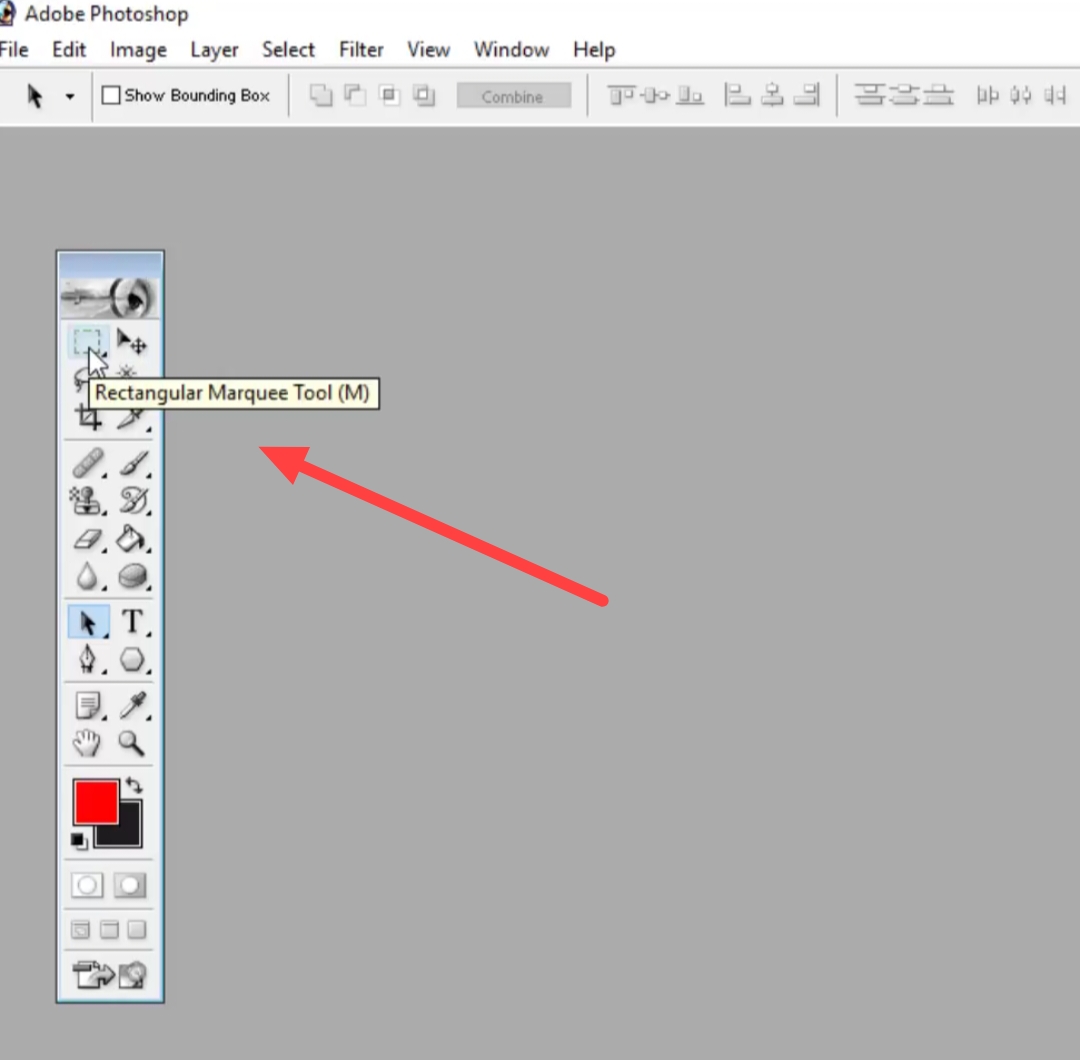Choose the Eyedropper tool
This screenshot has width=1080, height=1060.
[x=133, y=706]
